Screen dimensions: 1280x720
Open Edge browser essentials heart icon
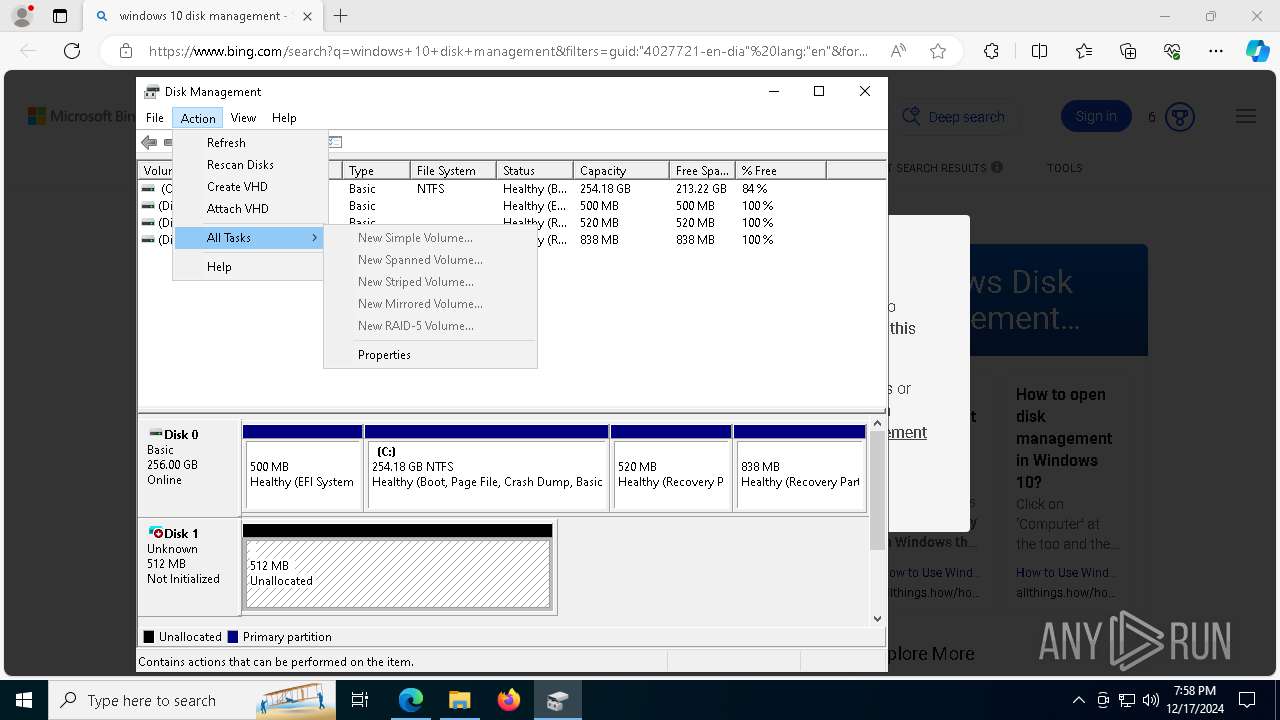(x=1172, y=51)
